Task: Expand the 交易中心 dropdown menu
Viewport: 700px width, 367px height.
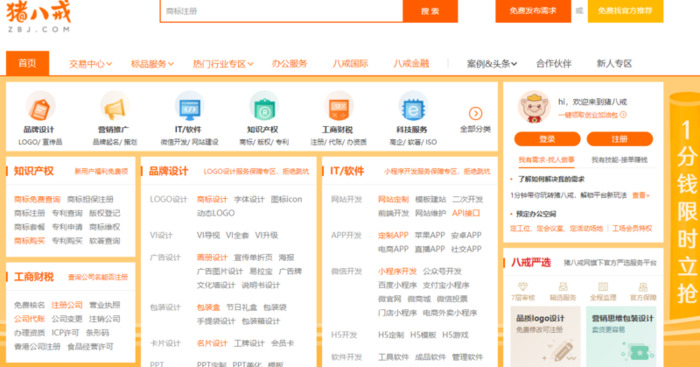Action: coord(90,64)
